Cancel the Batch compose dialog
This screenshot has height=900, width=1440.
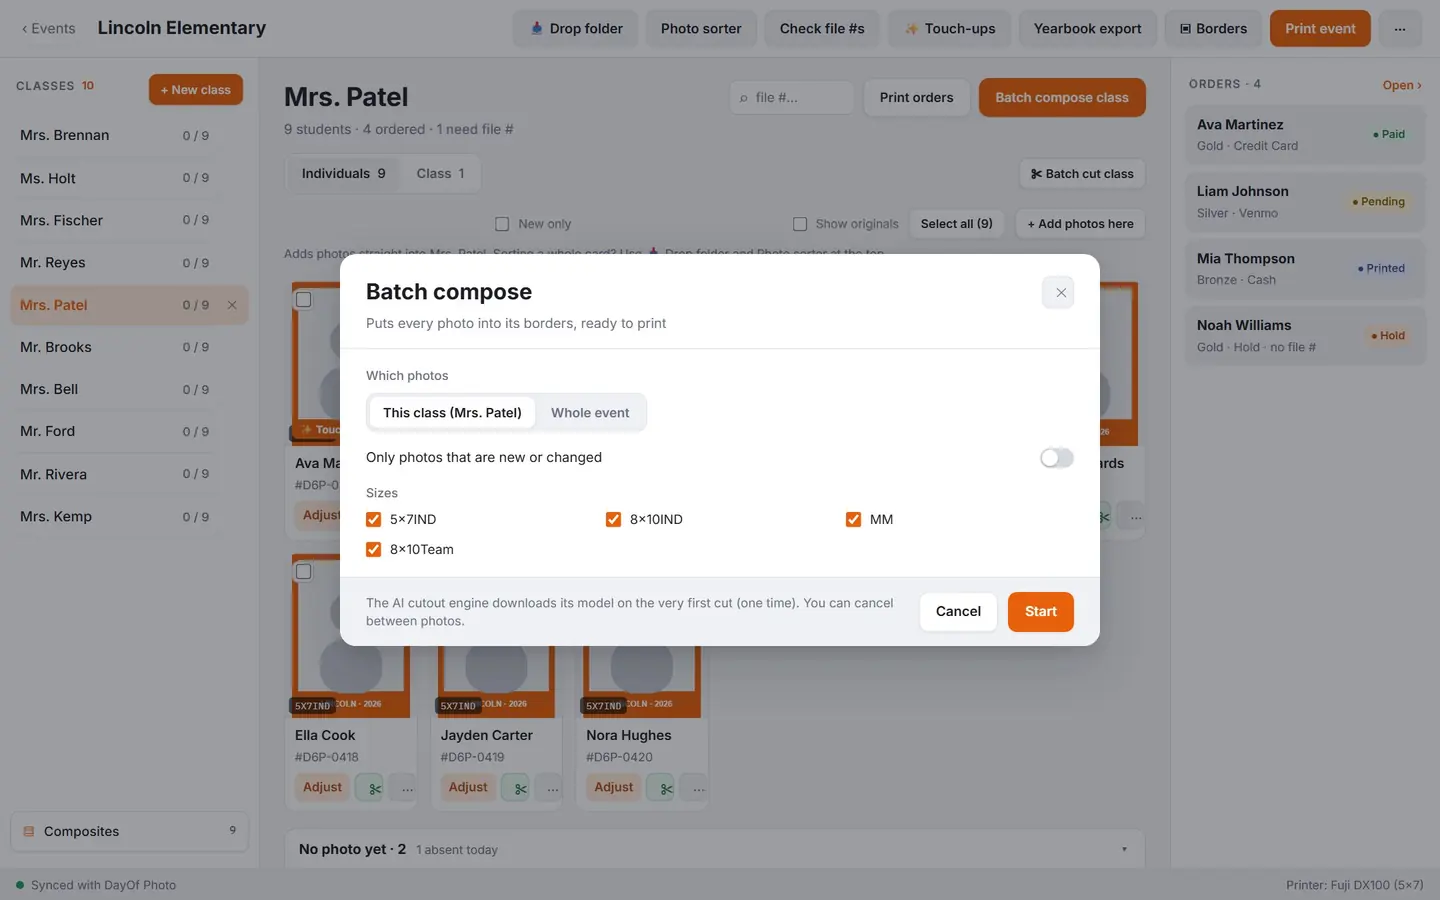[x=958, y=612]
